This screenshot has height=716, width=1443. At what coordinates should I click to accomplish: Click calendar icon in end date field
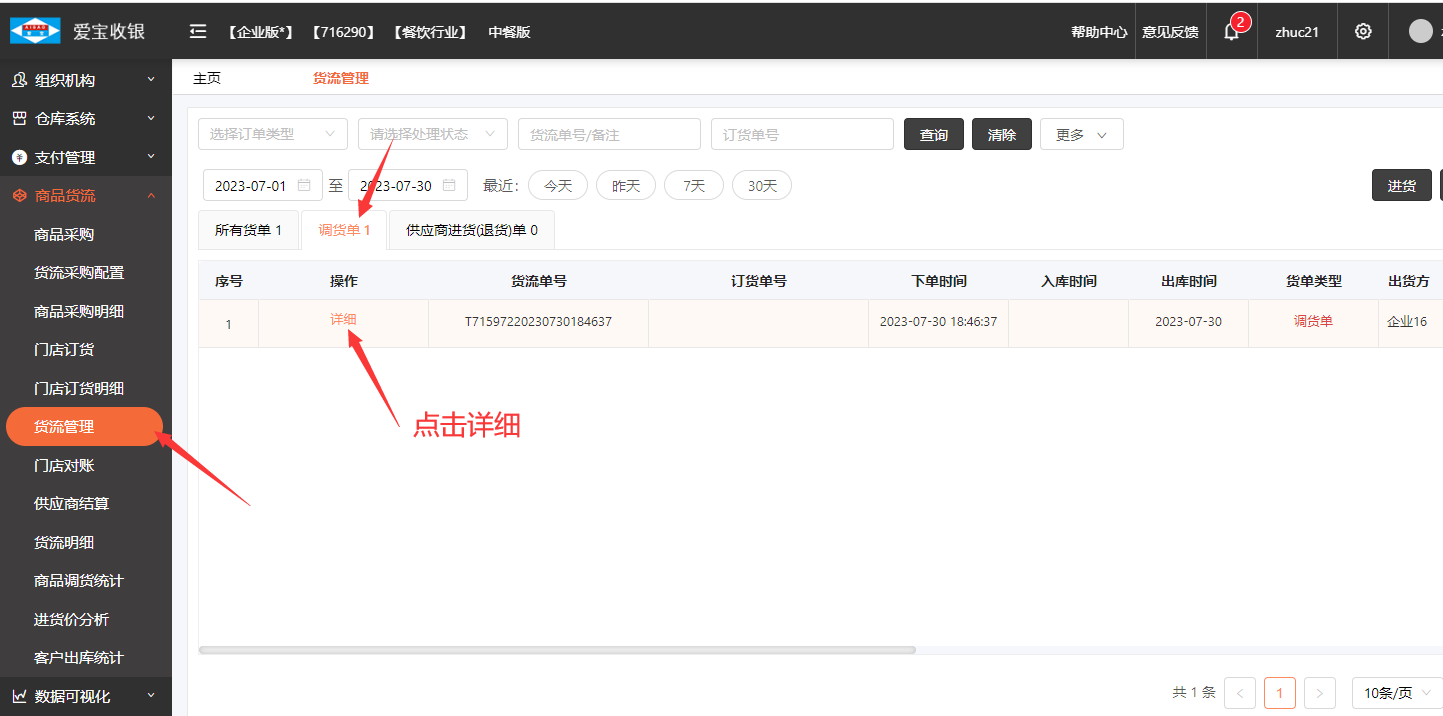[x=449, y=186]
